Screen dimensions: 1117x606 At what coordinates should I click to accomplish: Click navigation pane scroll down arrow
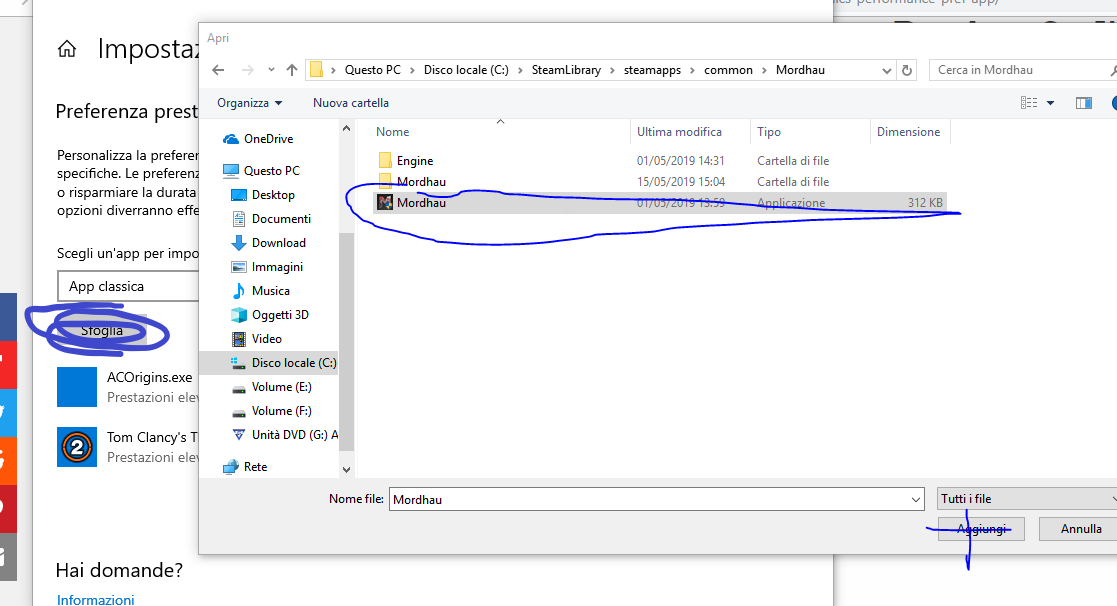click(346, 470)
